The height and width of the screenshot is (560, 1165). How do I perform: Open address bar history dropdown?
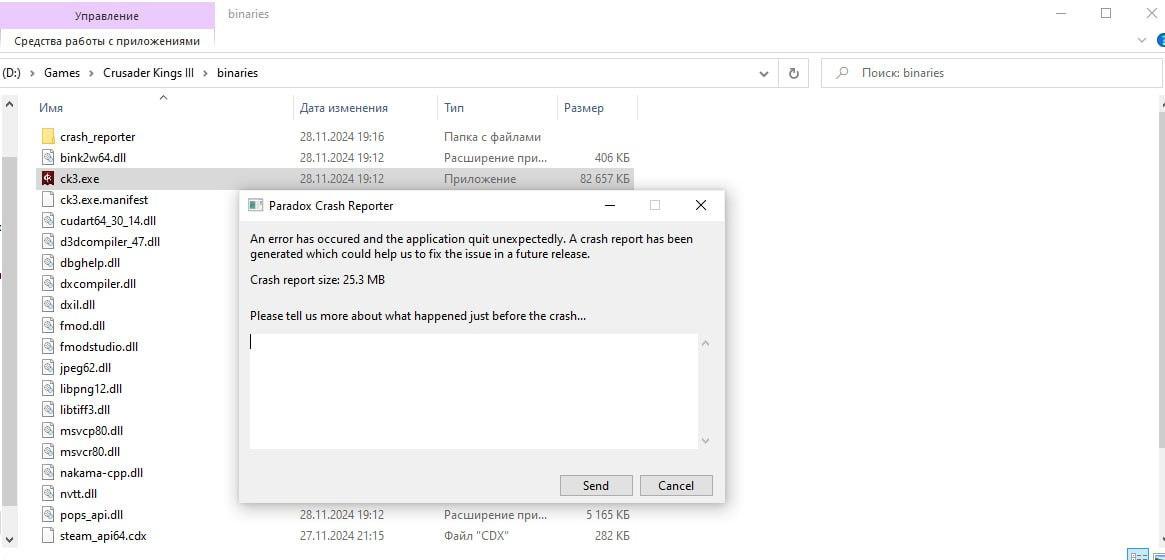point(764,74)
